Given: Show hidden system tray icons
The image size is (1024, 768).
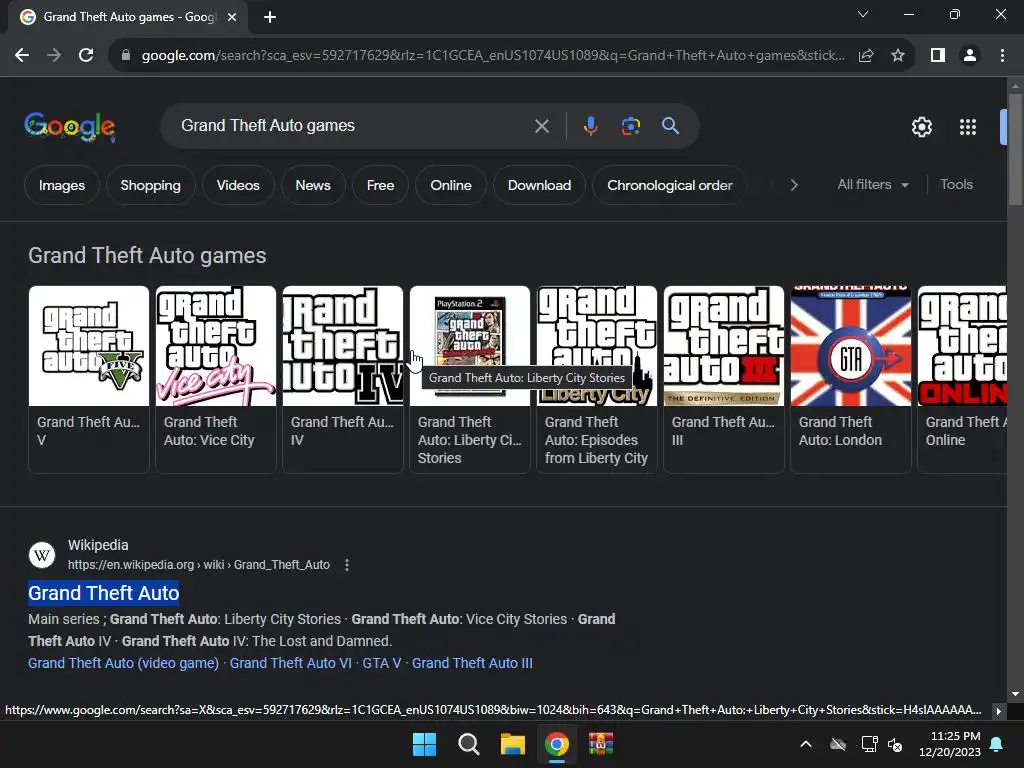Looking at the screenshot, I should [x=806, y=744].
